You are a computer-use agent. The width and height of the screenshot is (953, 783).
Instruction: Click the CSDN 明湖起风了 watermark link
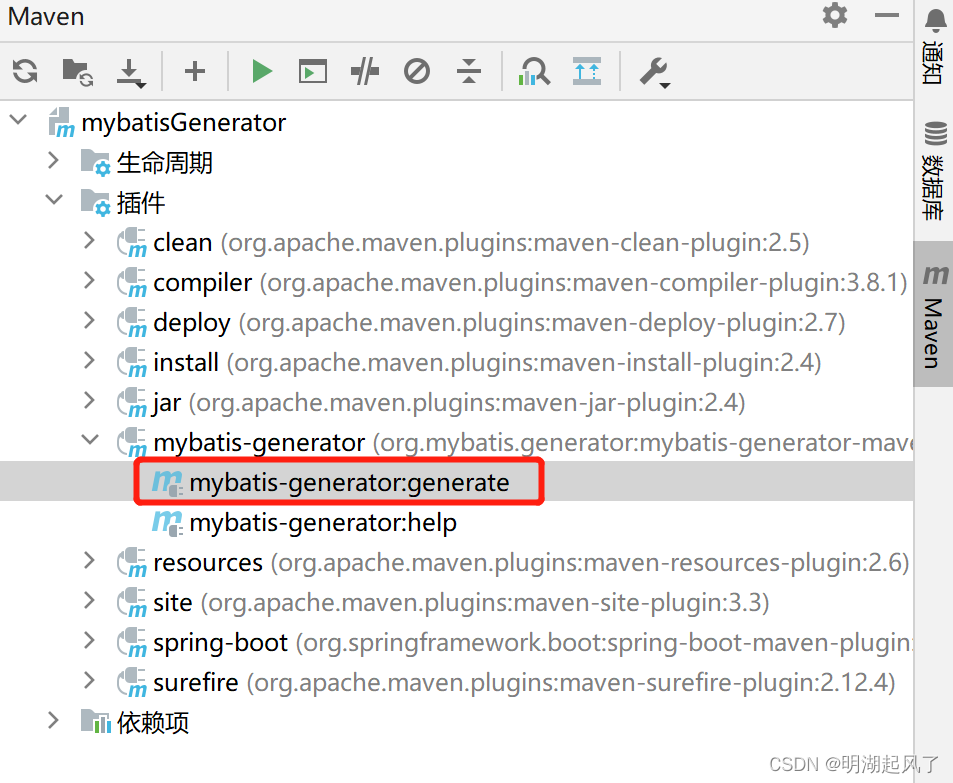click(855, 763)
